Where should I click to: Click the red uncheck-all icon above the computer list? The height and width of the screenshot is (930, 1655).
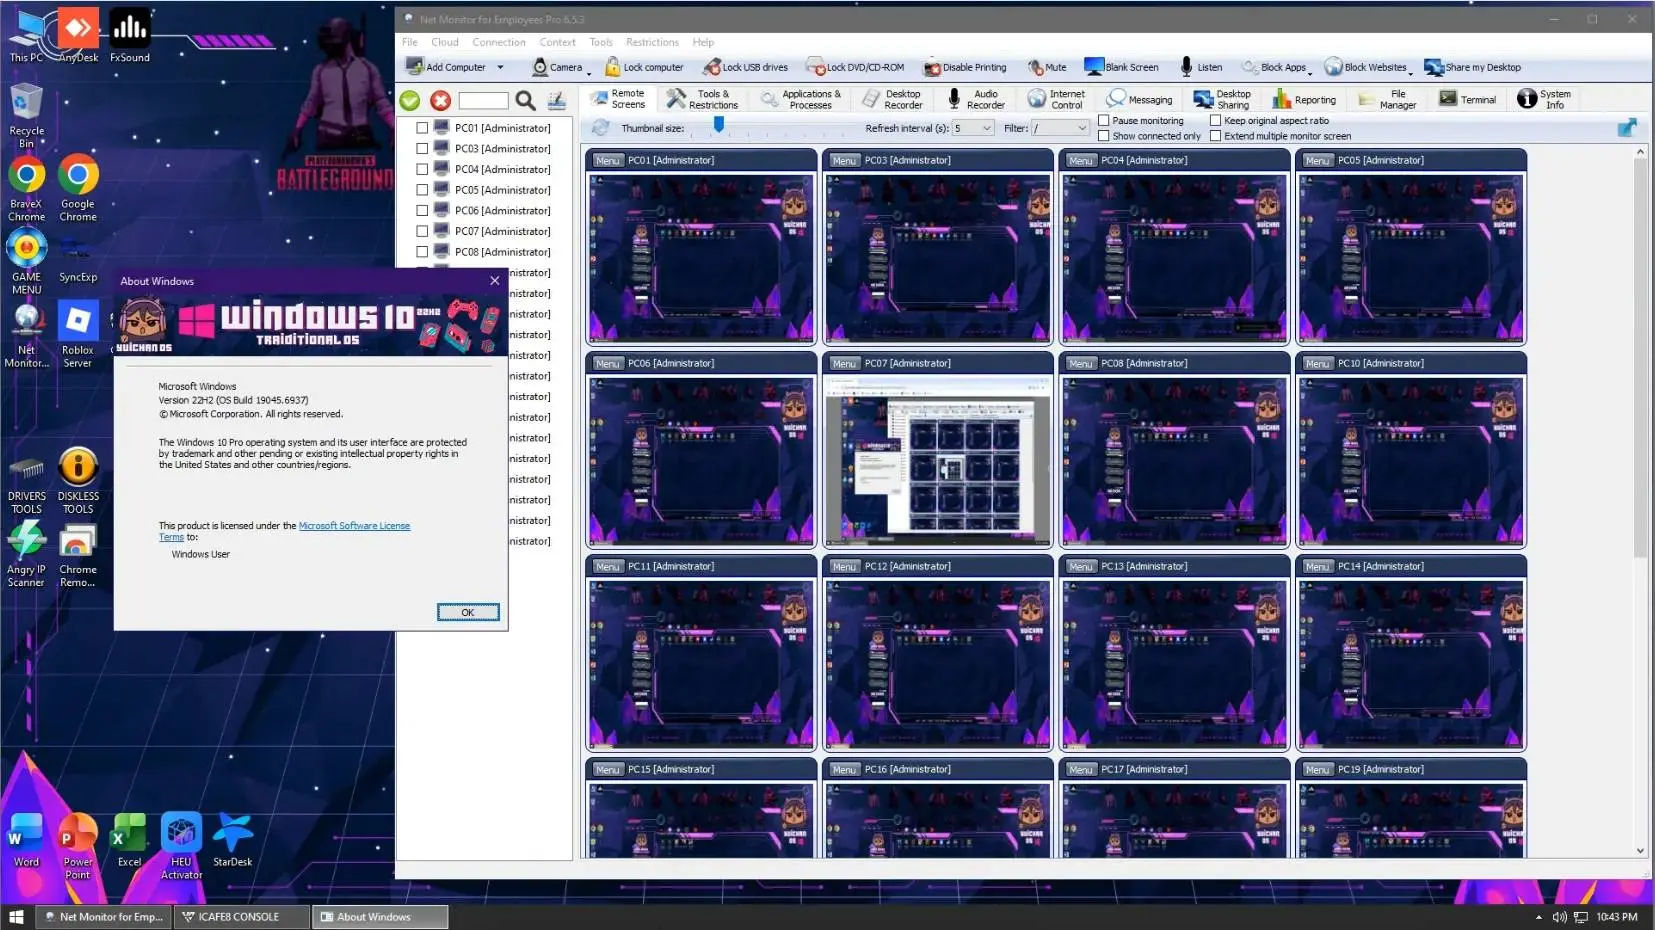click(440, 100)
